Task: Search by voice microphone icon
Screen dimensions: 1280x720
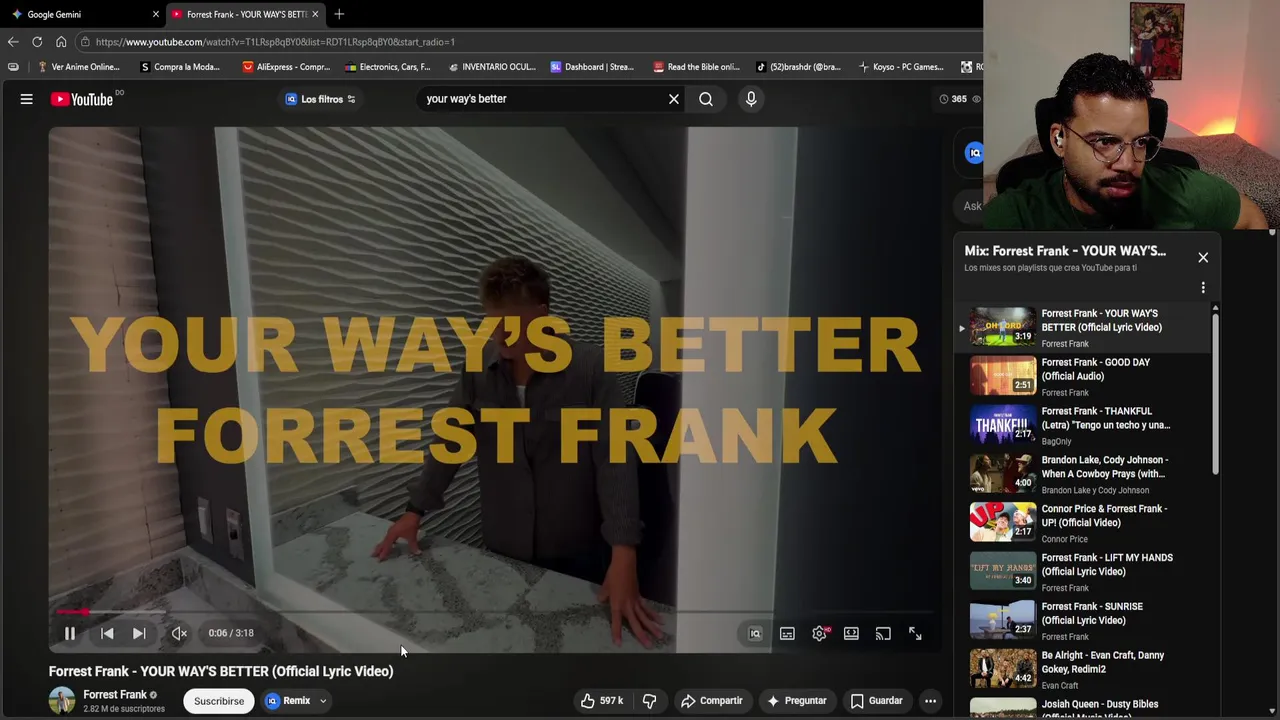Action: [x=751, y=99]
